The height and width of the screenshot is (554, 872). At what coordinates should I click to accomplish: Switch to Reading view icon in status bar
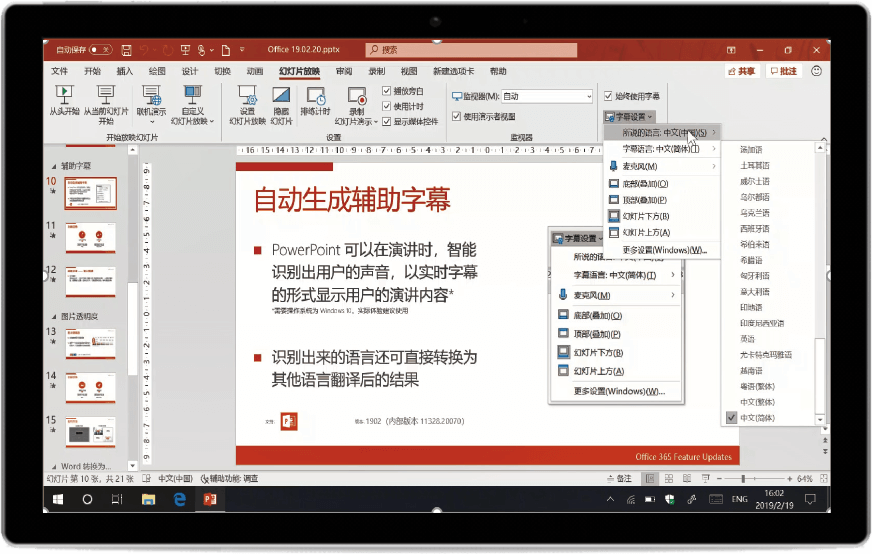(687, 478)
